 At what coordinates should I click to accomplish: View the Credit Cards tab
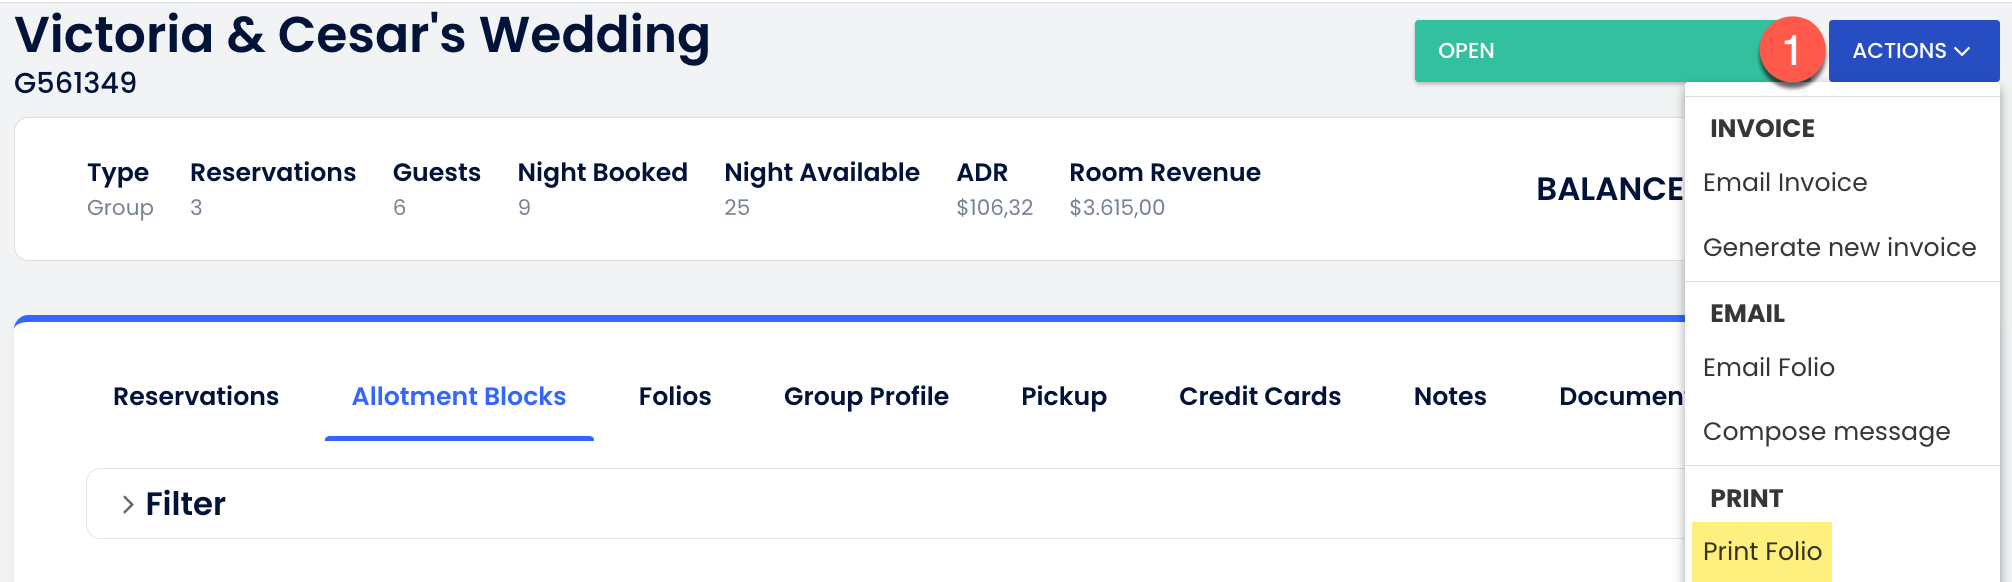pyautogui.click(x=1259, y=397)
